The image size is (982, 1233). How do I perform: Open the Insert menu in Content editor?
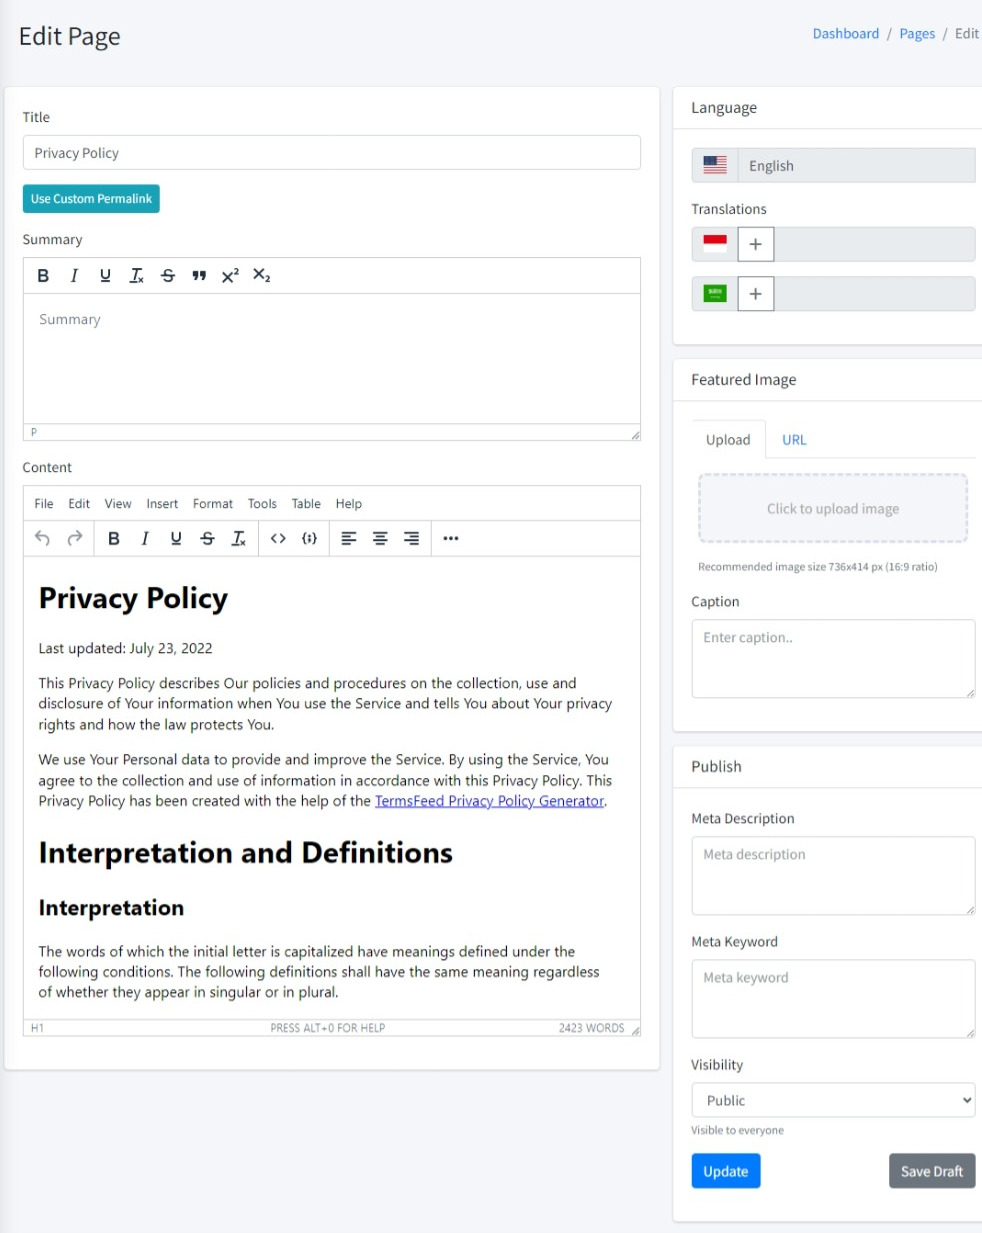(x=162, y=504)
